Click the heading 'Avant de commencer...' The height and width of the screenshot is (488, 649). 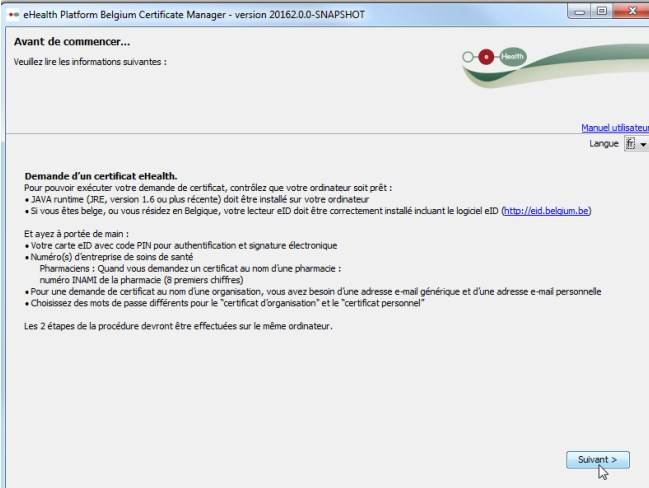[x=72, y=41]
